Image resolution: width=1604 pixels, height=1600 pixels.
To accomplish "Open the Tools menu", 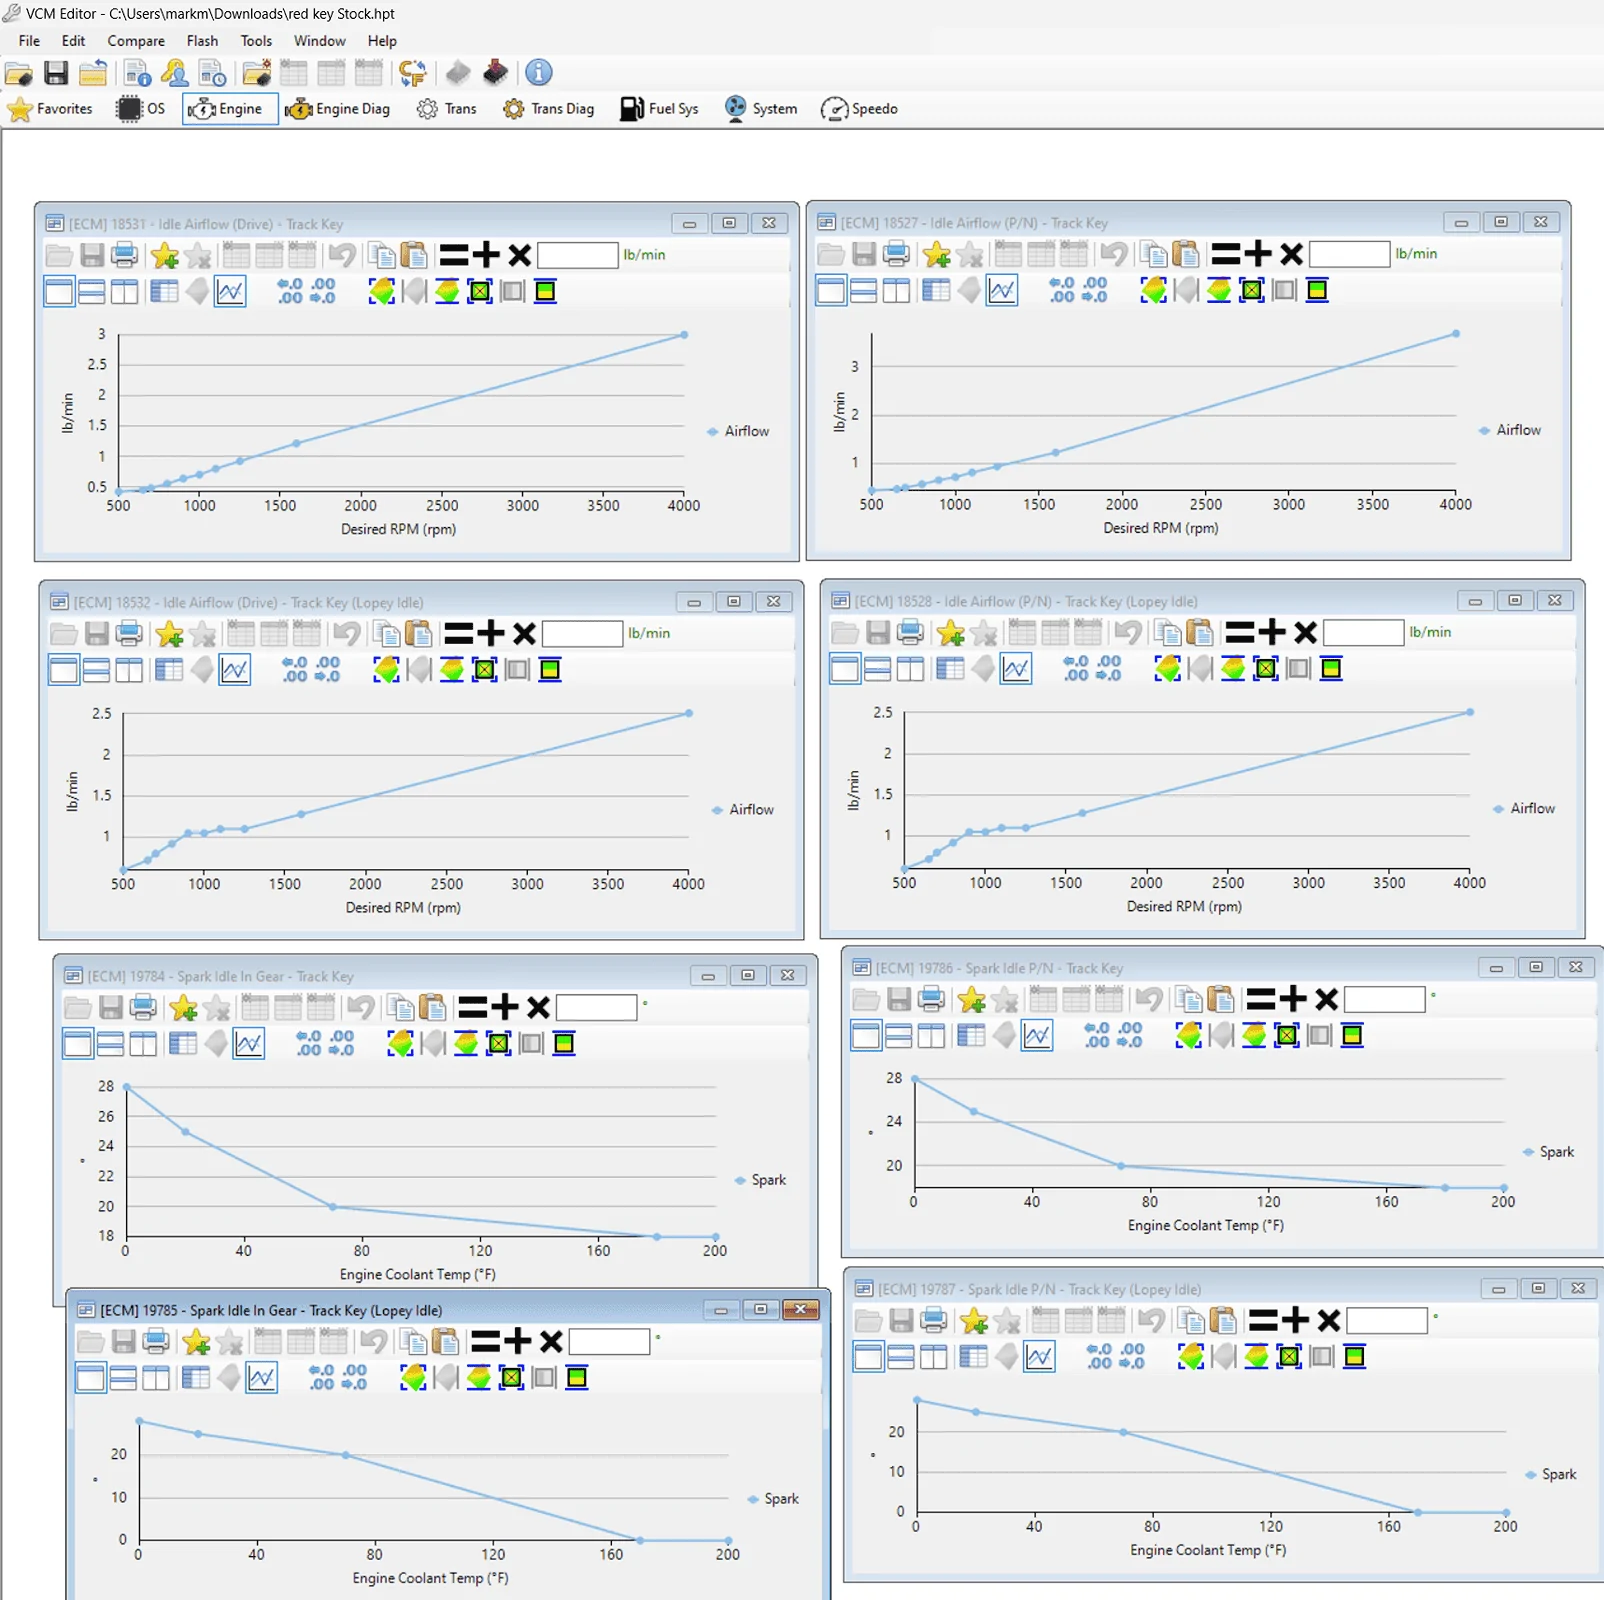I will point(256,41).
